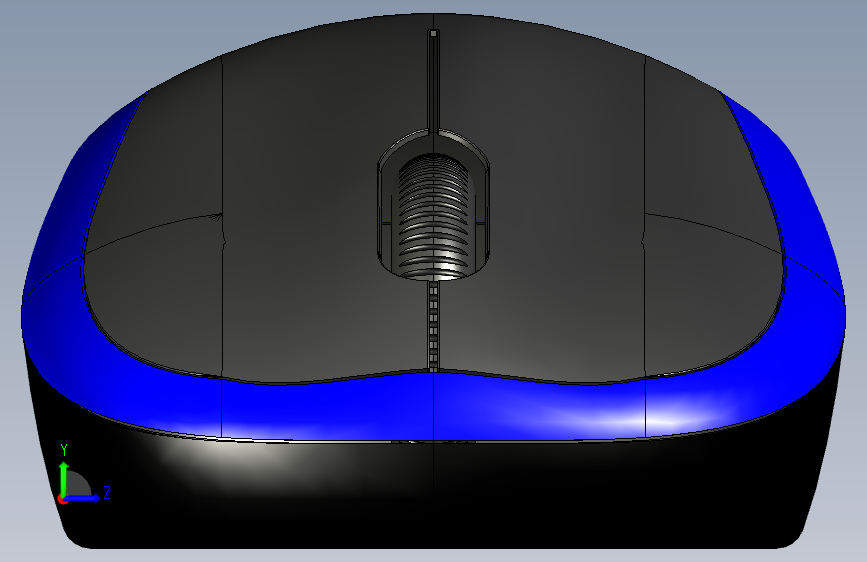This screenshot has height=562, width=867.
Task: Click the "Z" axis label
Action: 108,492
